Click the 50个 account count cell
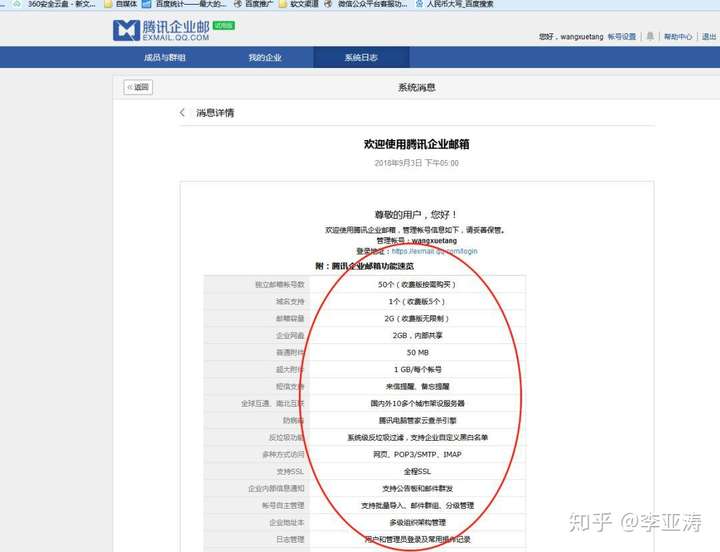This screenshot has width=720, height=552. click(x=416, y=285)
